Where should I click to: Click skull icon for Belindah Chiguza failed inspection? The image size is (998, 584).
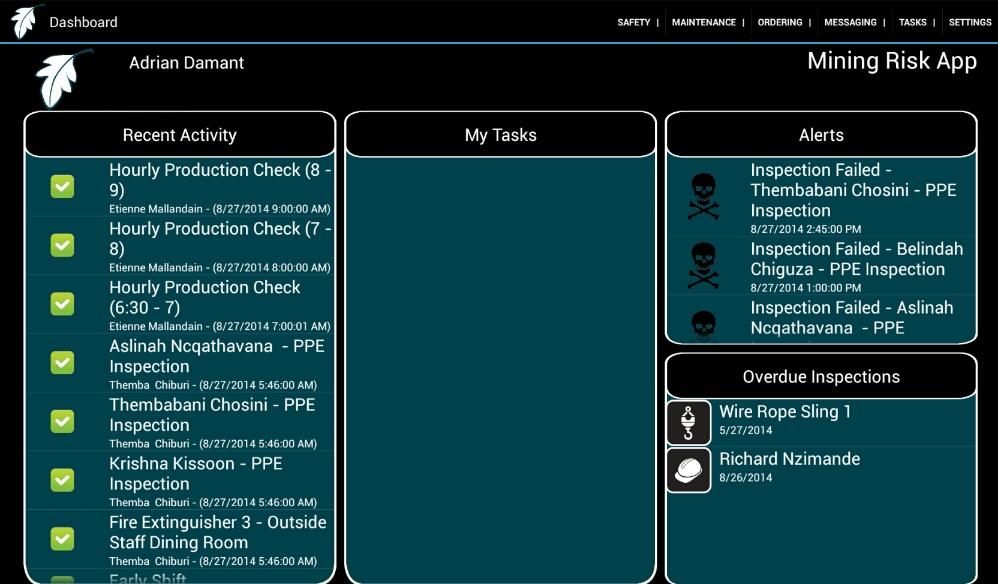click(703, 266)
